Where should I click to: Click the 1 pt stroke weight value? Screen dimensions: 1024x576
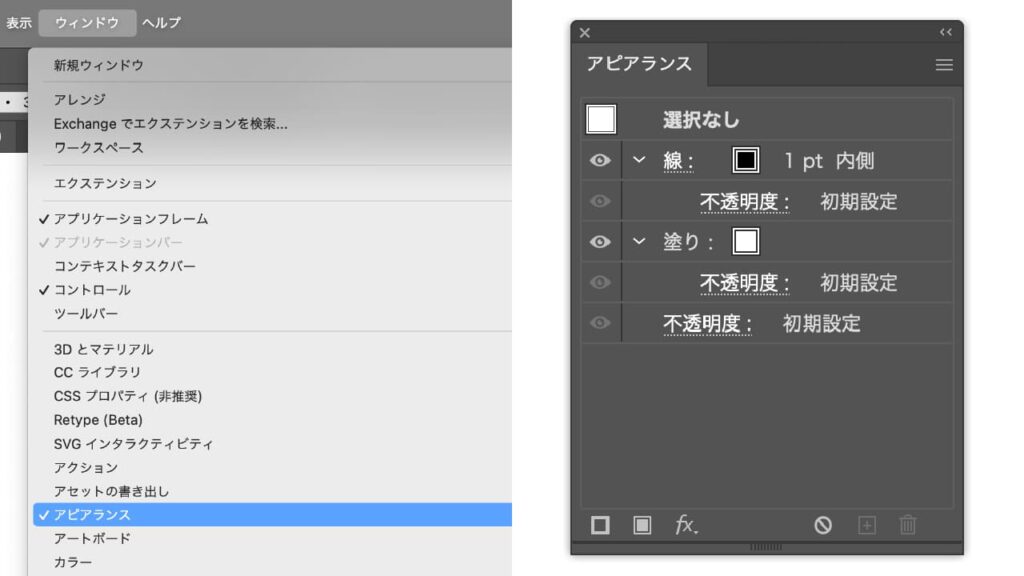(x=803, y=161)
